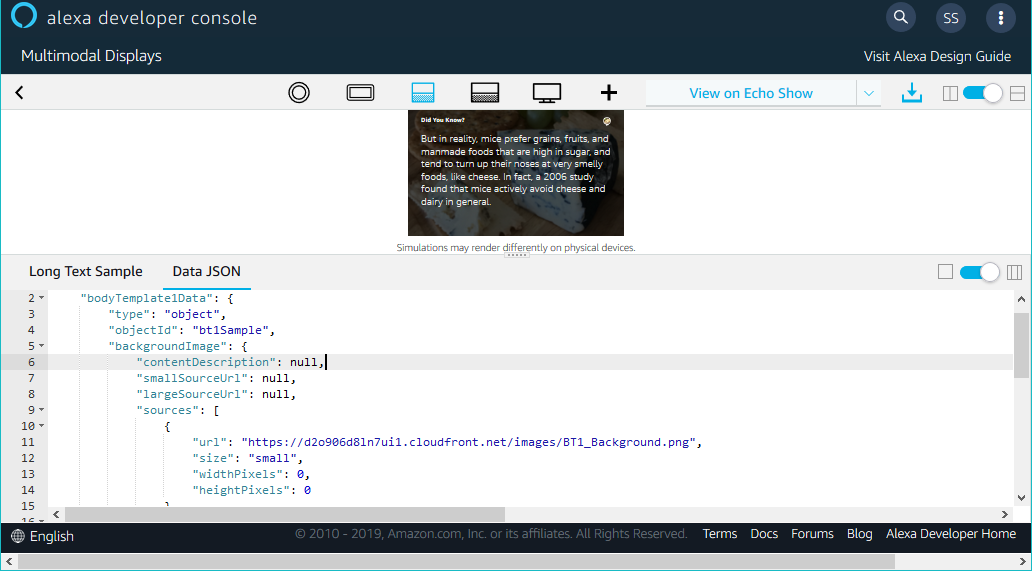The width and height of the screenshot is (1032, 571).
Task: Open search with the magnifier icon
Action: pyautogui.click(x=901, y=17)
